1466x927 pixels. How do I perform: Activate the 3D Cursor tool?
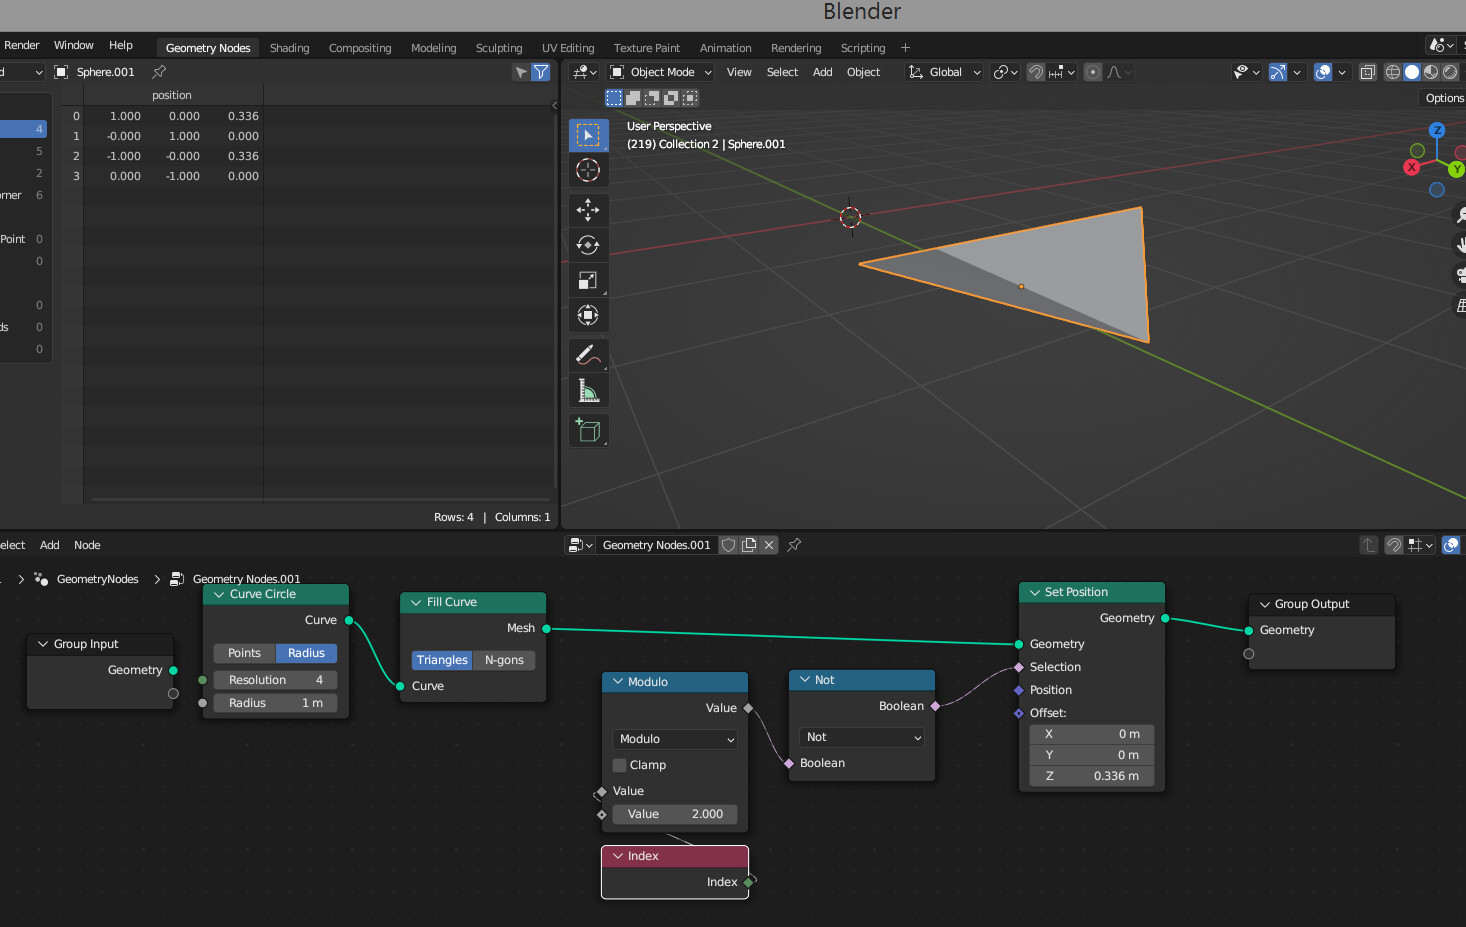[x=588, y=170]
